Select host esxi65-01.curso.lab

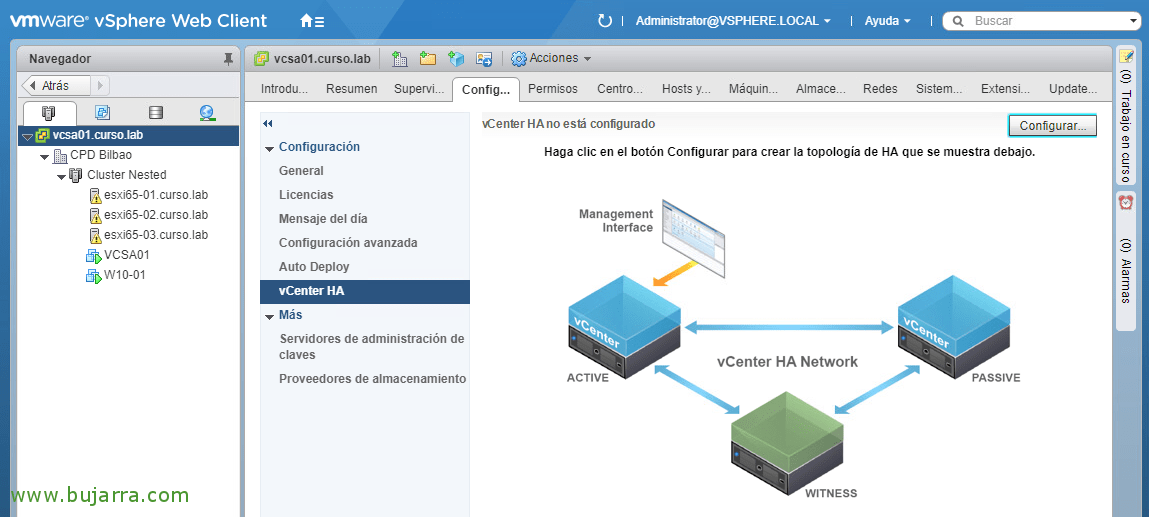pyautogui.click(x=155, y=196)
